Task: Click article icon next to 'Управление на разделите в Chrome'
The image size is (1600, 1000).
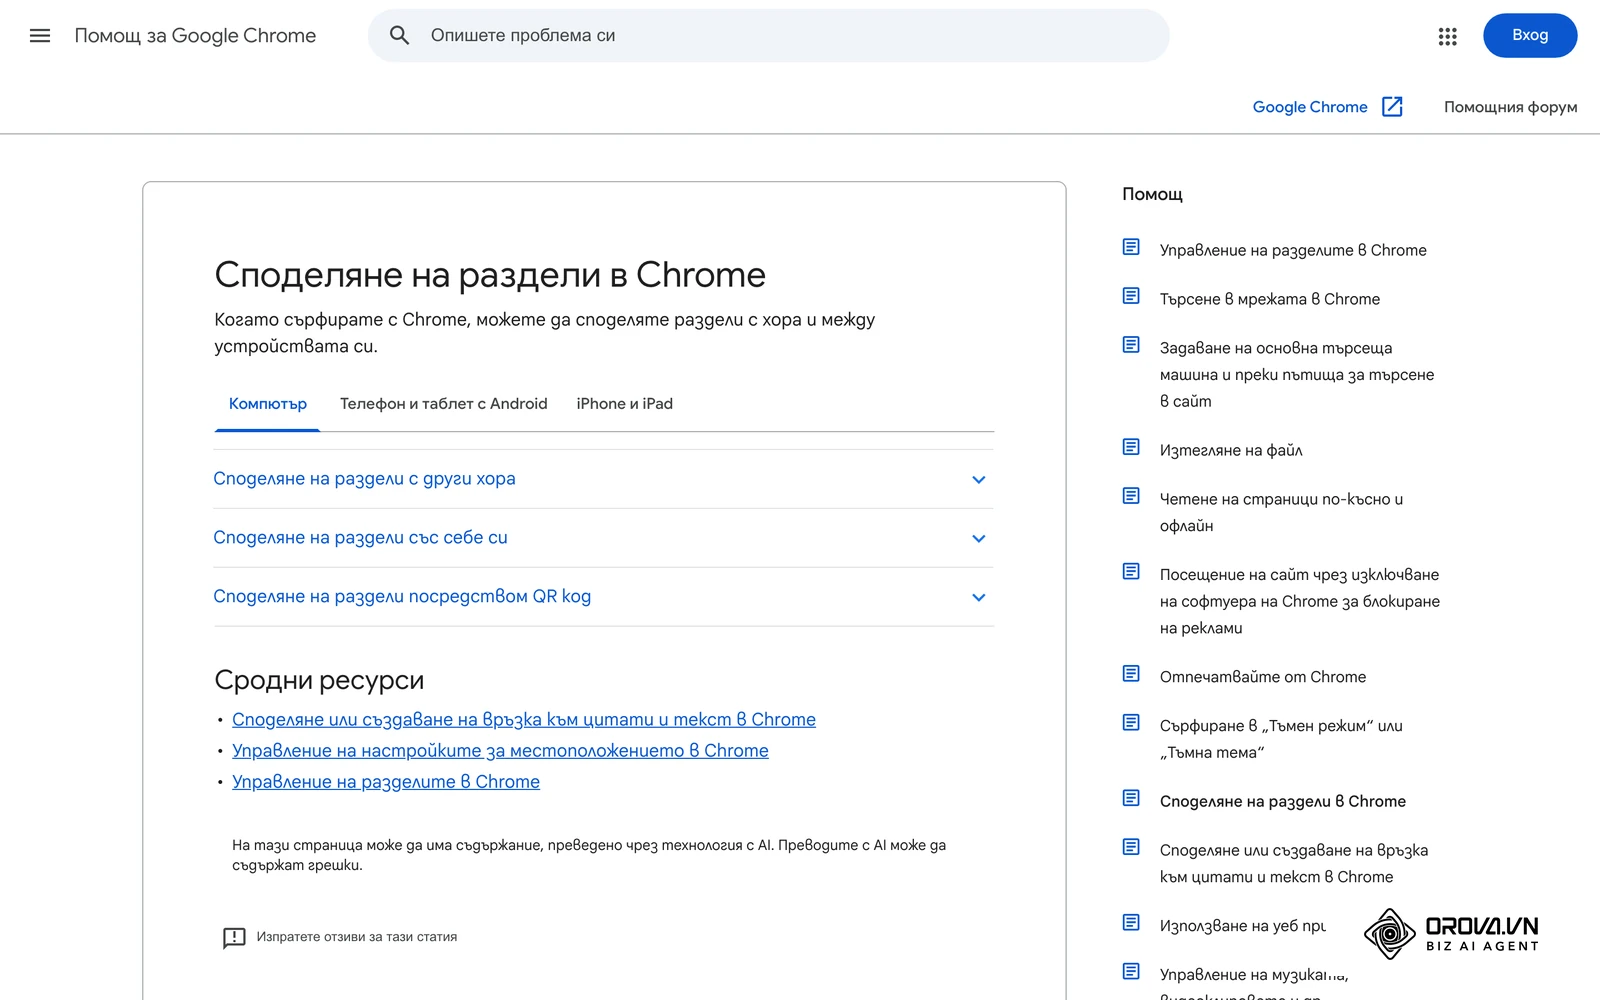Action: coord(1131,247)
